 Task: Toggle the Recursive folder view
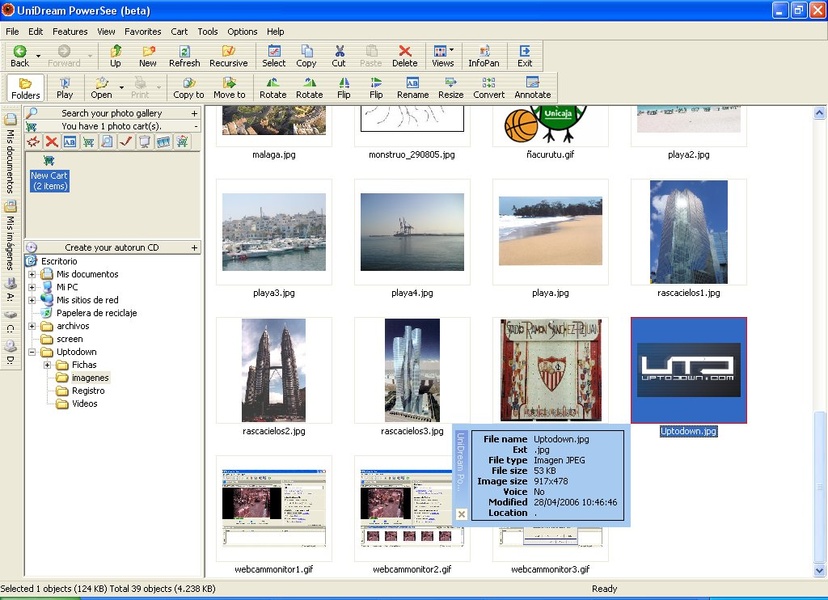coord(228,55)
